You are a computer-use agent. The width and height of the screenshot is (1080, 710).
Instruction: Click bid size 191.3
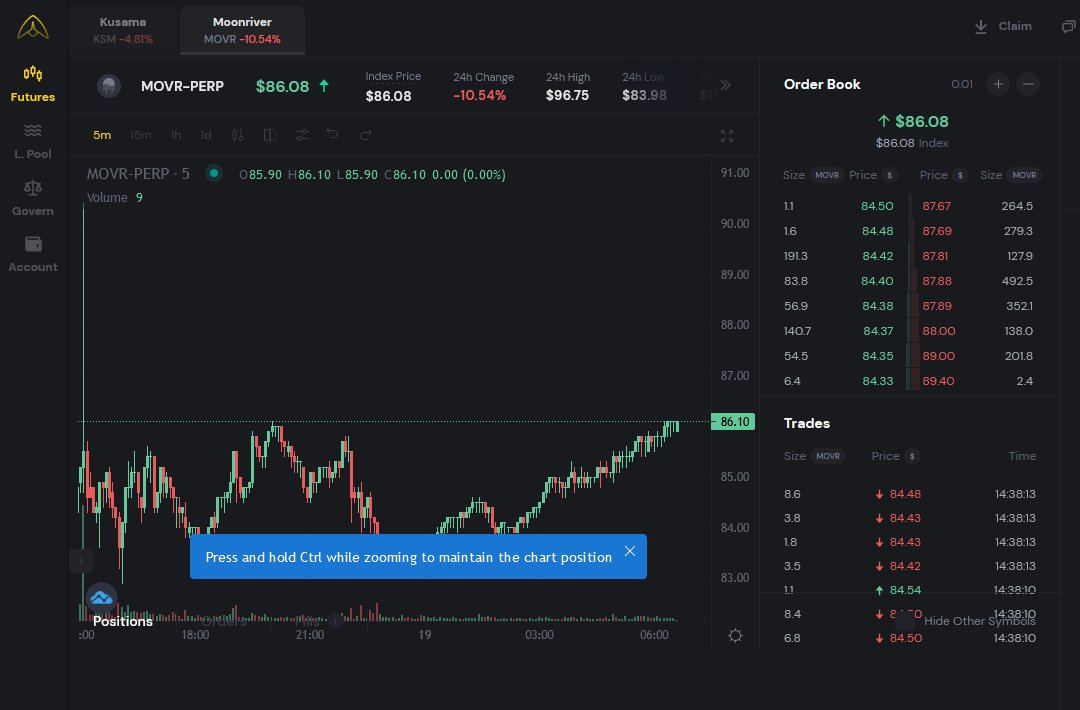click(x=796, y=256)
